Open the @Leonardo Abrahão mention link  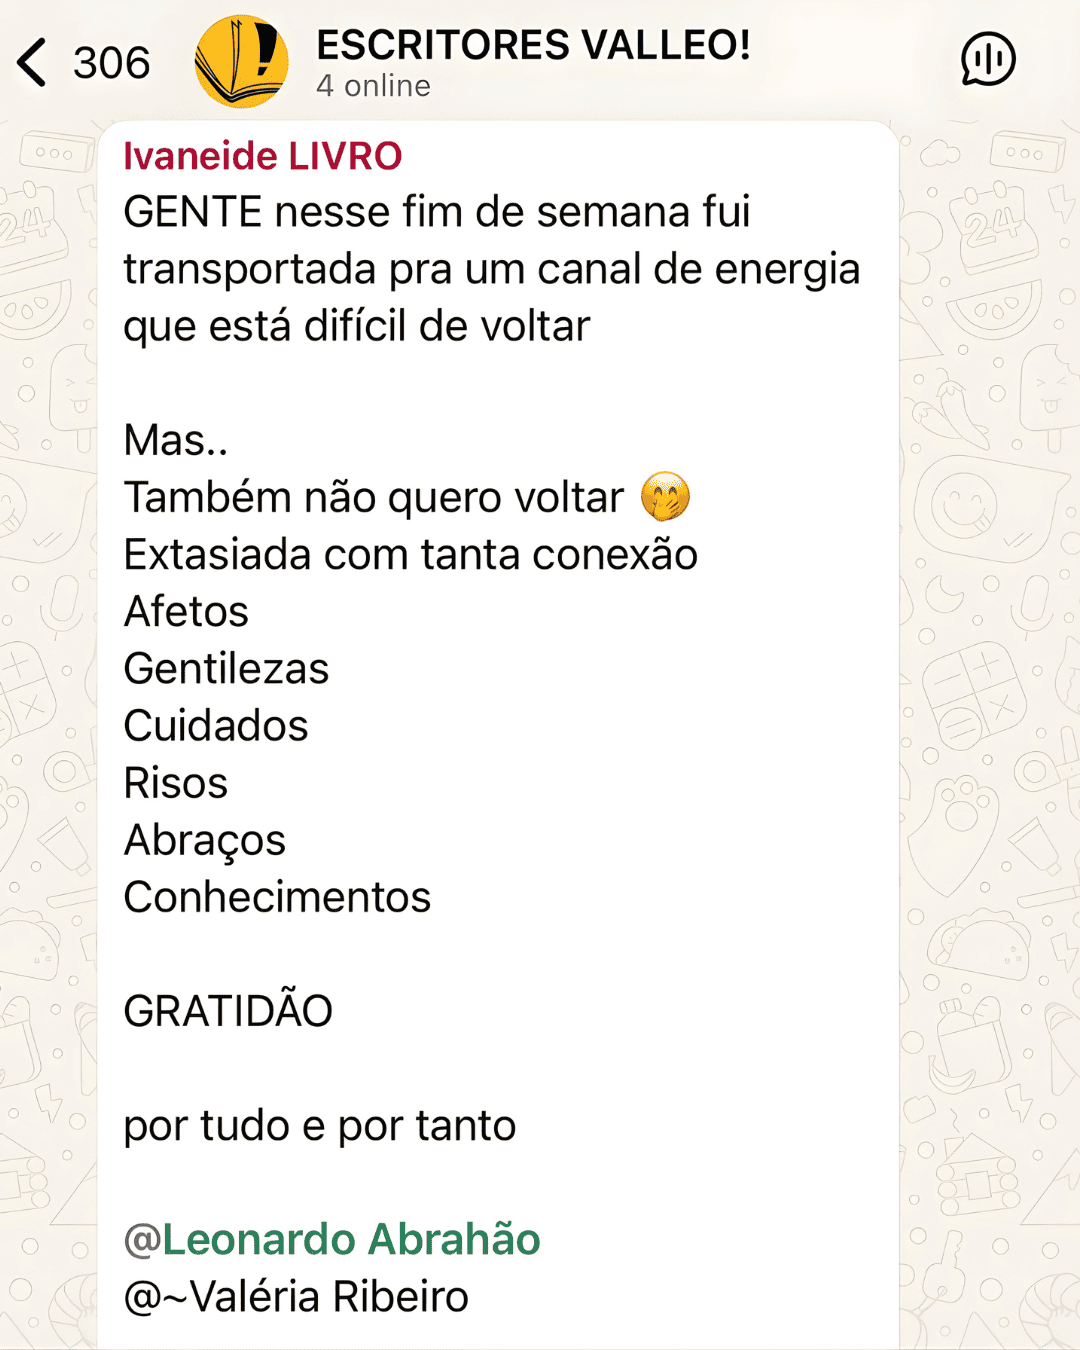pyautogui.click(x=332, y=1238)
